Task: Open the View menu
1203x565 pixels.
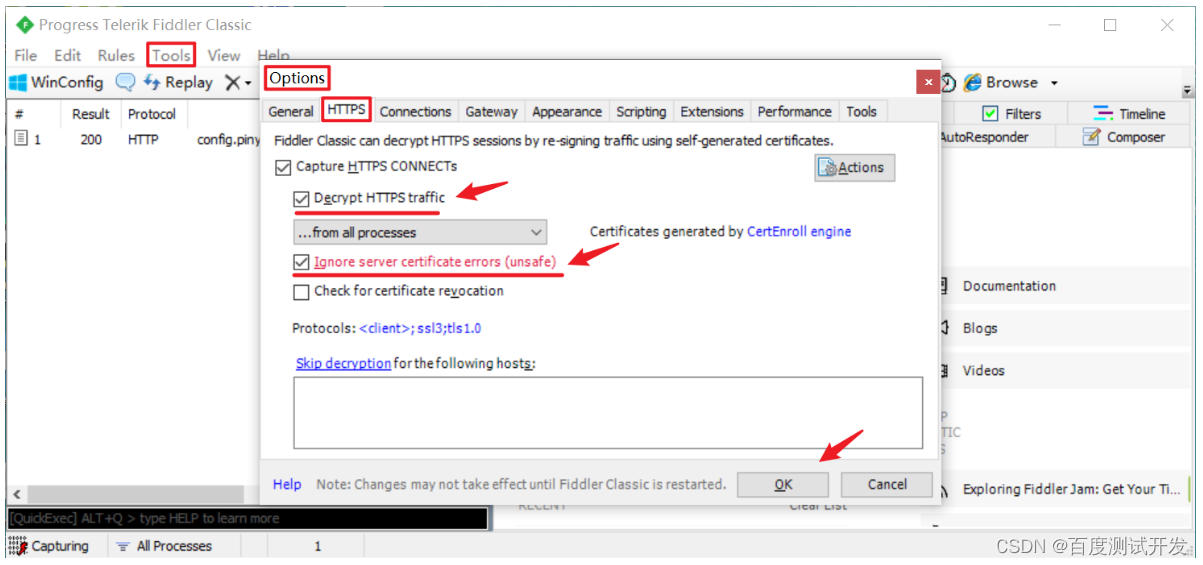Action: coord(224,55)
